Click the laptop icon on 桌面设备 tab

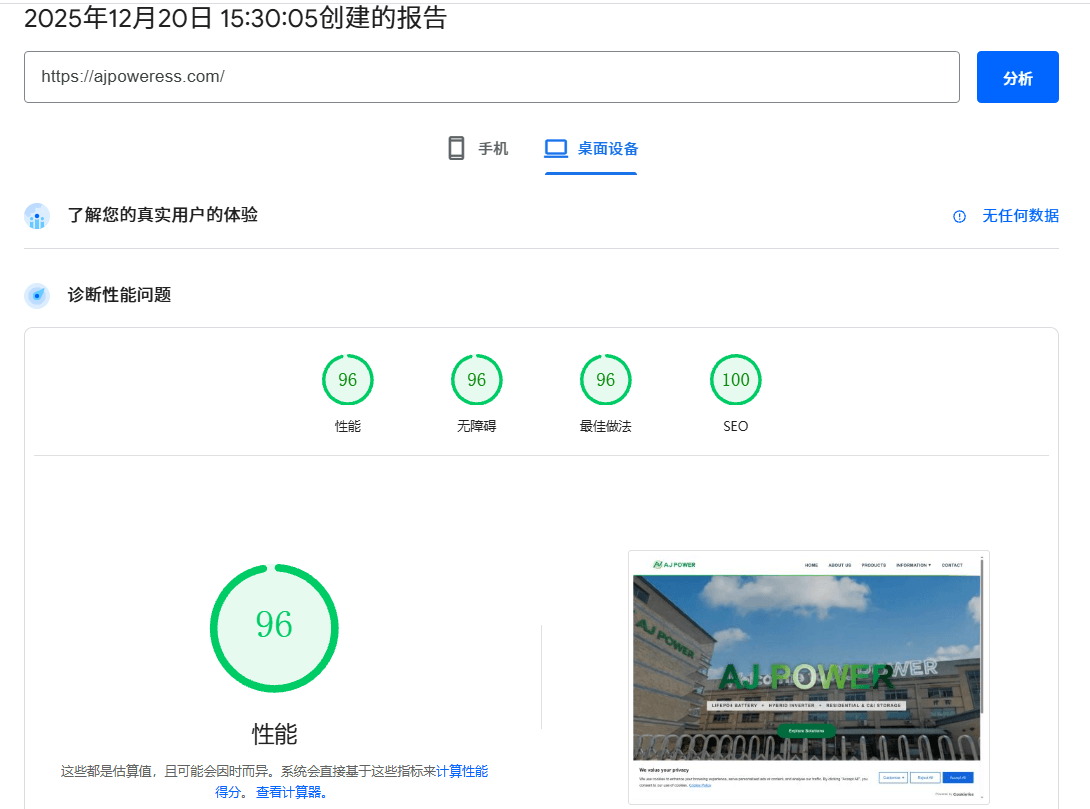555,147
